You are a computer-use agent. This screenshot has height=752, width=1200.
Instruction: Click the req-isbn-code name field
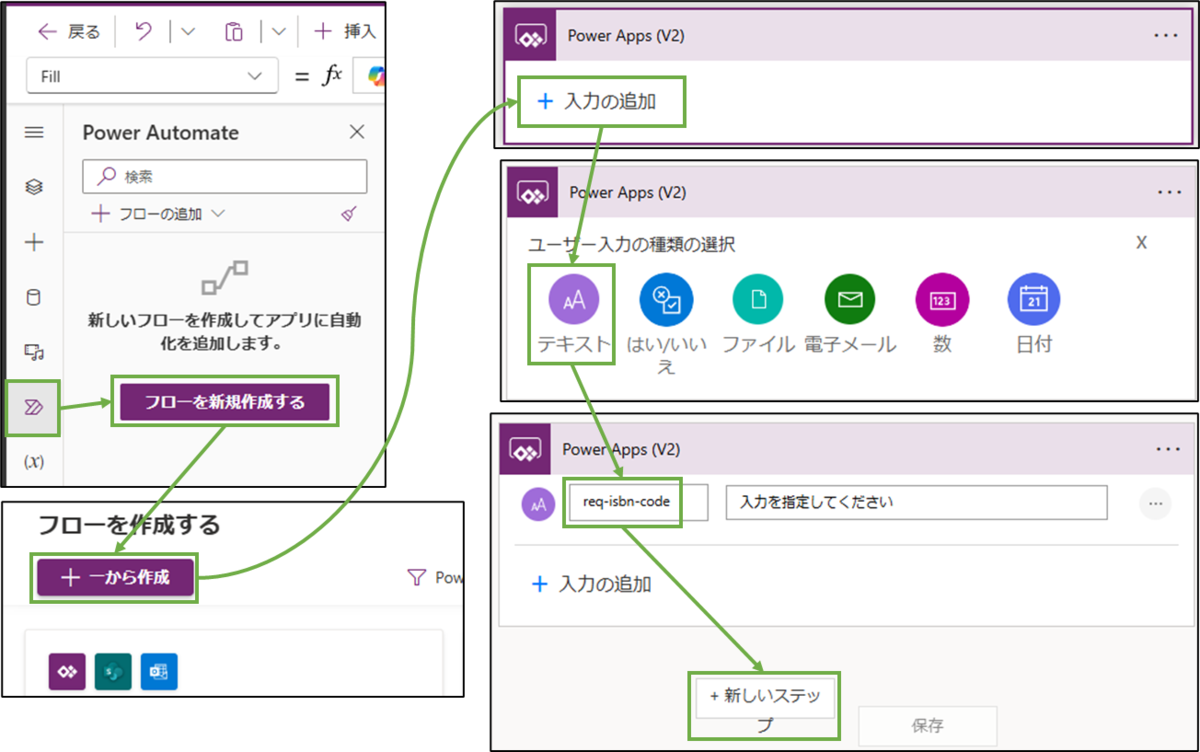(637, 502)
